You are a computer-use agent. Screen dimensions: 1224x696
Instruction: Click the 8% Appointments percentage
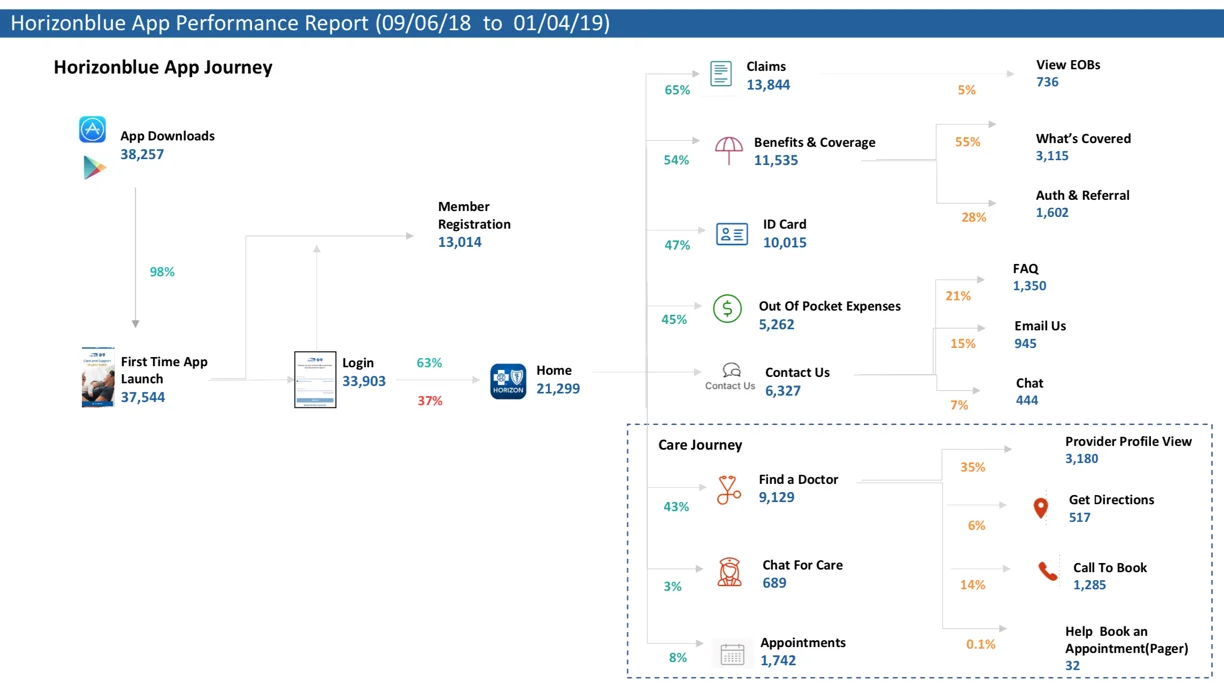[x=678, y=658]
